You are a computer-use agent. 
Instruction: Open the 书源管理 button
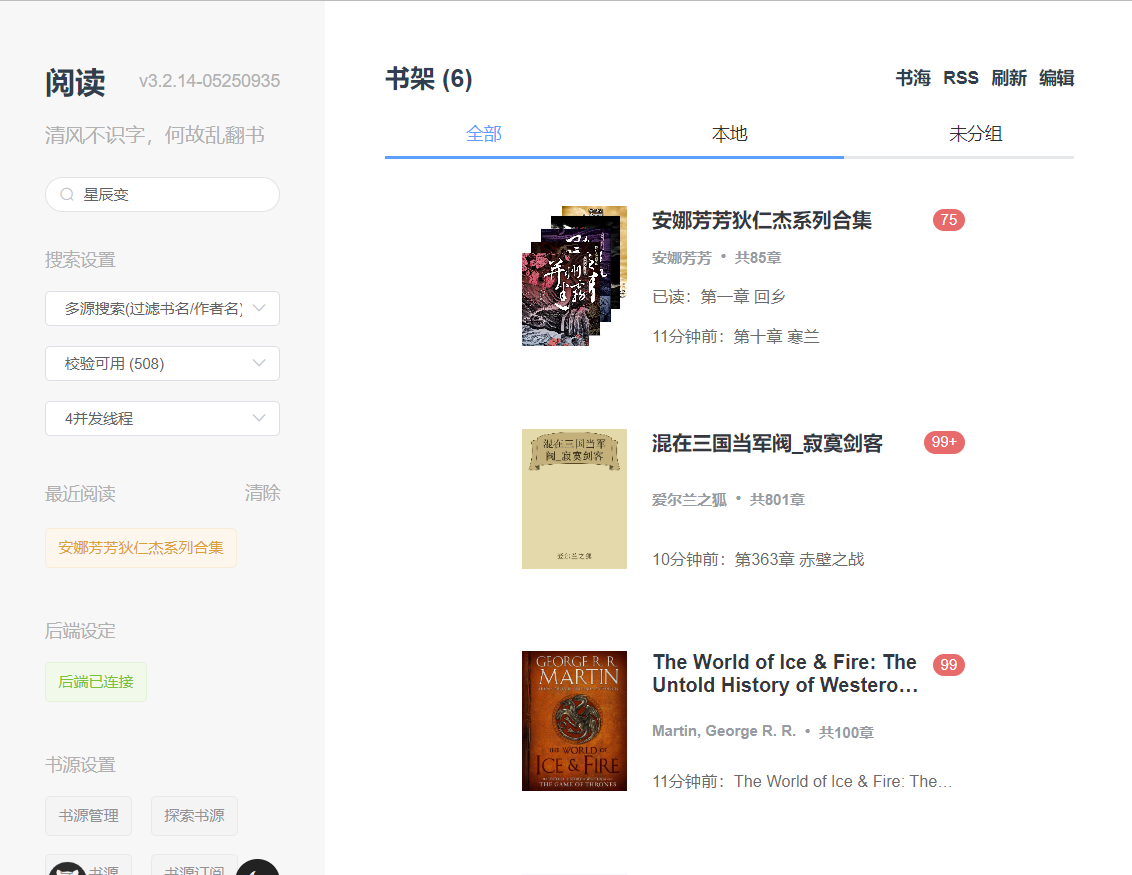[88, 816]
